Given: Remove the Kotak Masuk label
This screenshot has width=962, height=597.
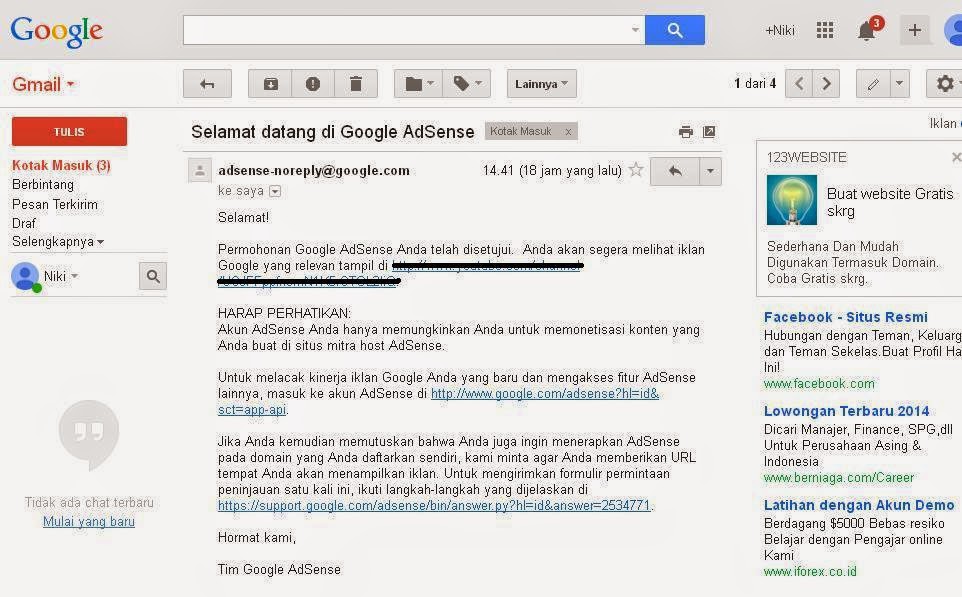Looking at the screenshot, I should 568,131.
